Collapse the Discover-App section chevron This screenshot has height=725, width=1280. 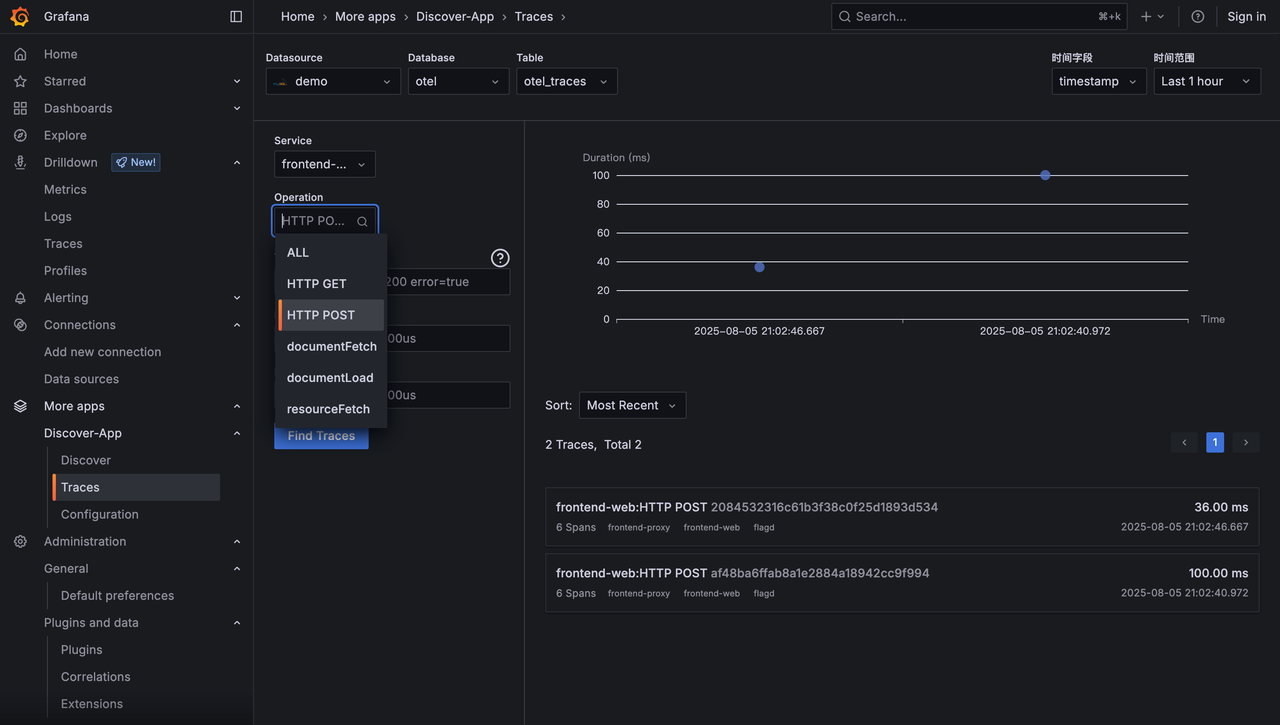click(237, 433)
